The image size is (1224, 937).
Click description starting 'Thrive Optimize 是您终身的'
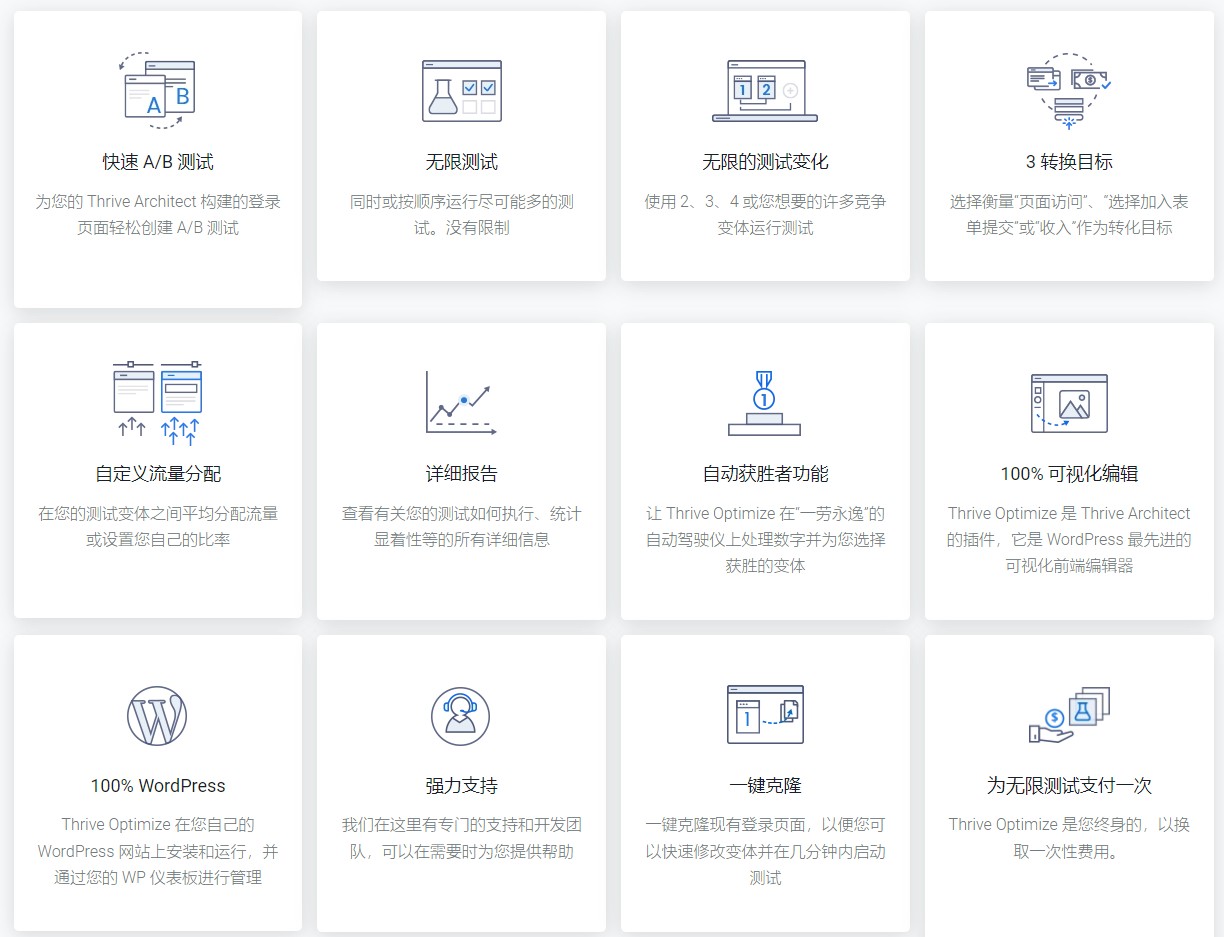click(x=1069, y=839)
